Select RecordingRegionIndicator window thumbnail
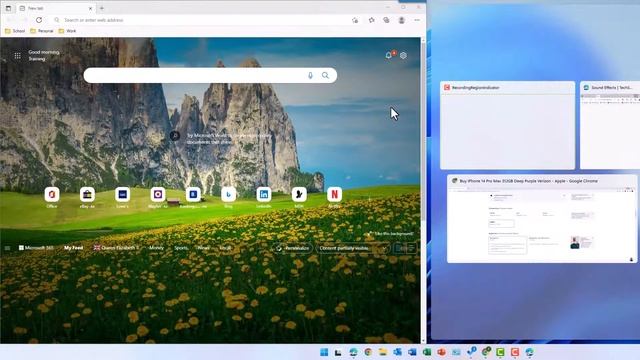The height and width of the screenshot is (360, 640). click(507, 125)
